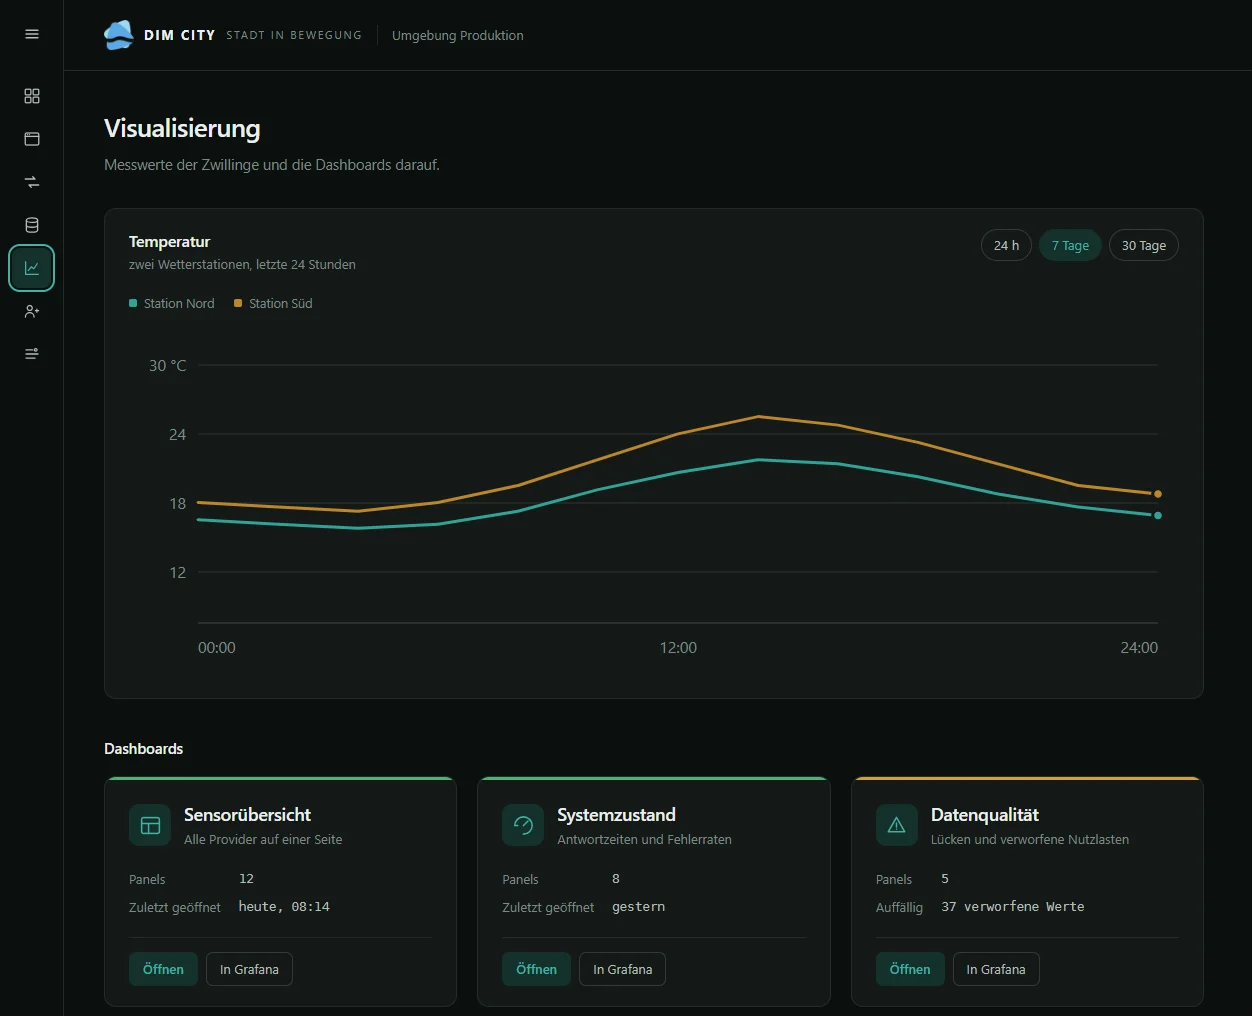Click the 'gestern' last opened value
Image resolution: width=1252 pixels, height=1016 pixels.
tap(638, 907)
